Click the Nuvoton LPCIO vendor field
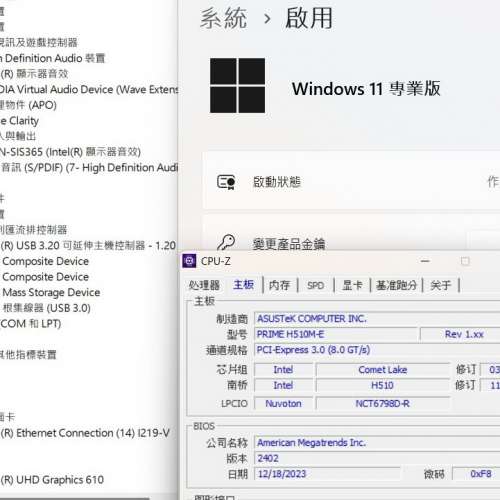This screenshot has height=500, width=500. click(x=283, y=404)
